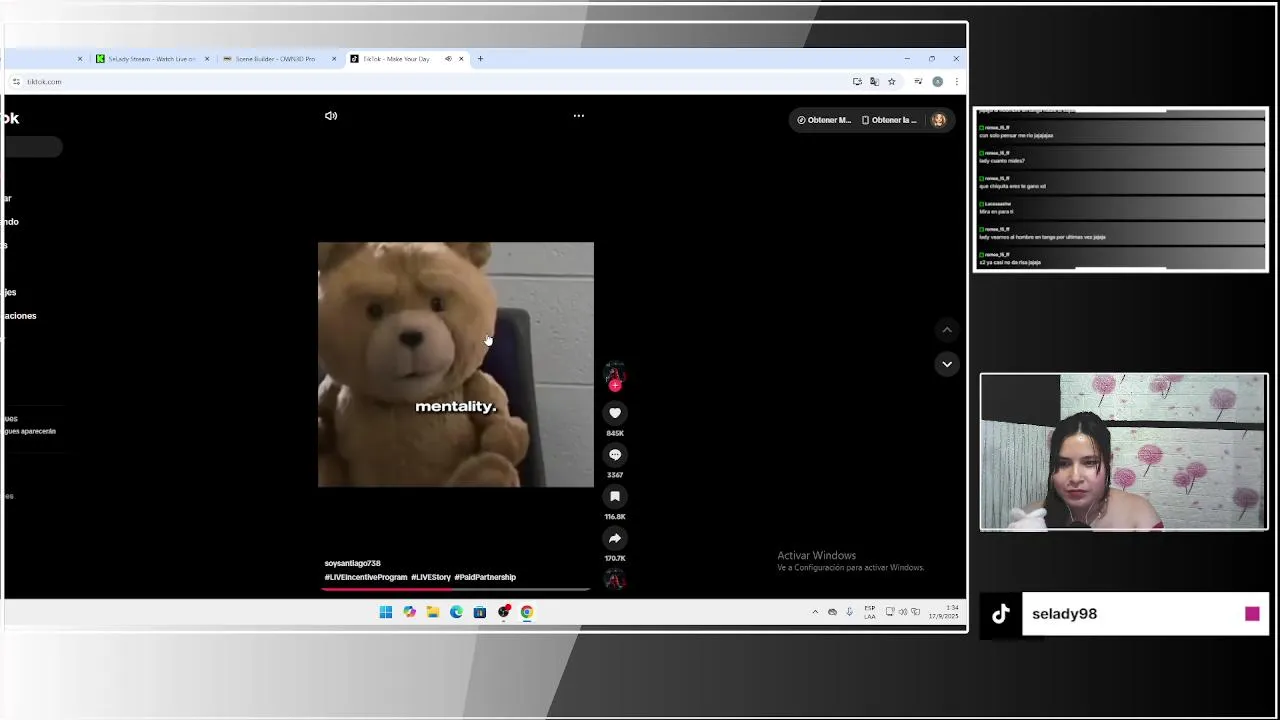Open the profile avatar menu in the TikTok header
Screen dimensions: 1280x720
pyautogui.click(x=939, y=120)
